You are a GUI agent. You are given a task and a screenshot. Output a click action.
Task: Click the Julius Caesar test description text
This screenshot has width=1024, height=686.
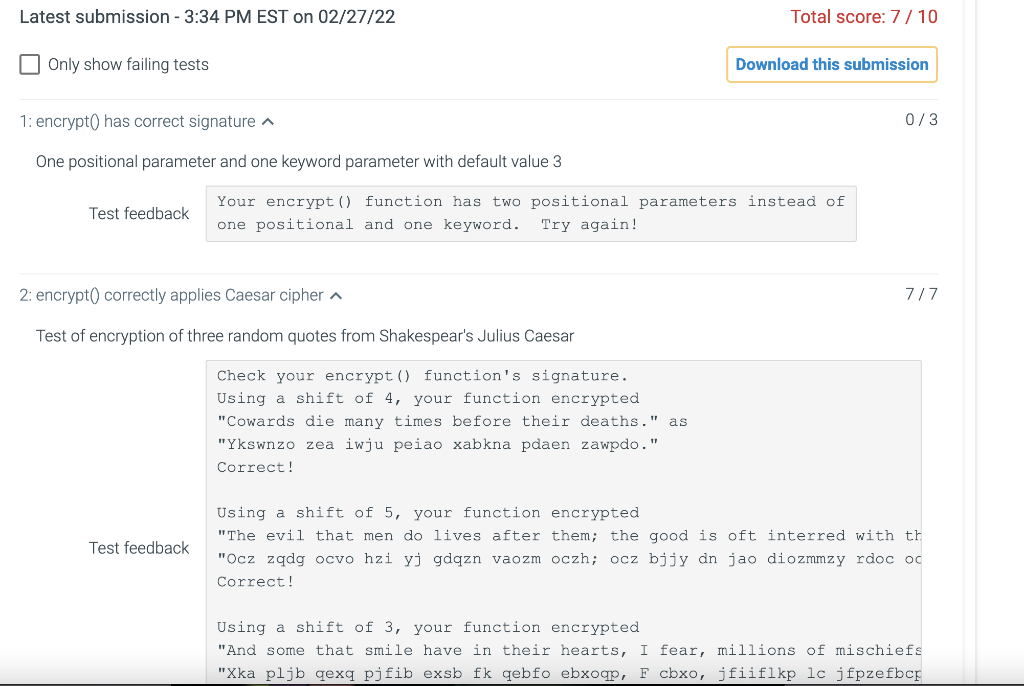click(306, 335)
